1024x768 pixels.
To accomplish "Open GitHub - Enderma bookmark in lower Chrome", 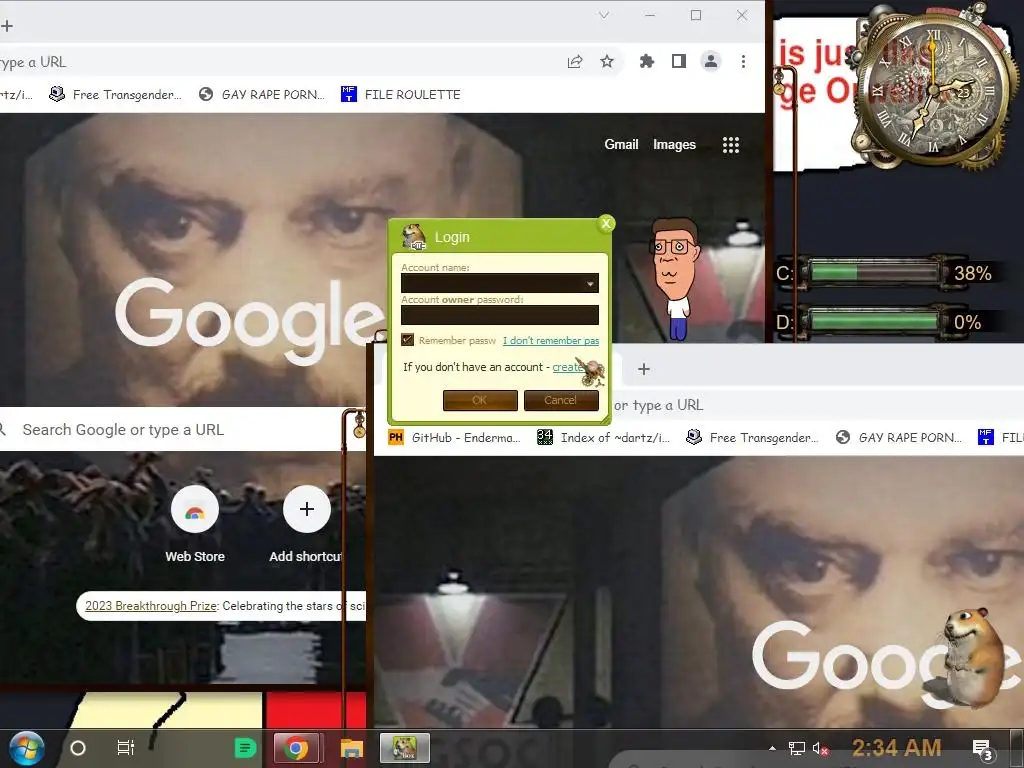I will click(455, 438).
